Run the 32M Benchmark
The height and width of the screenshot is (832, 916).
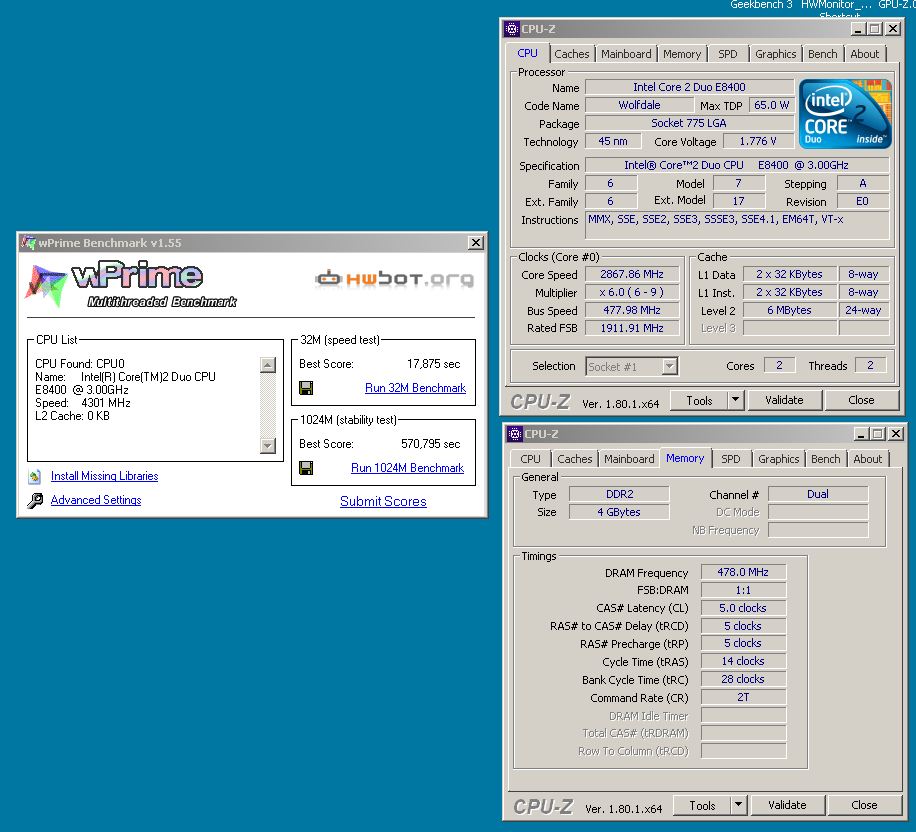415,388
